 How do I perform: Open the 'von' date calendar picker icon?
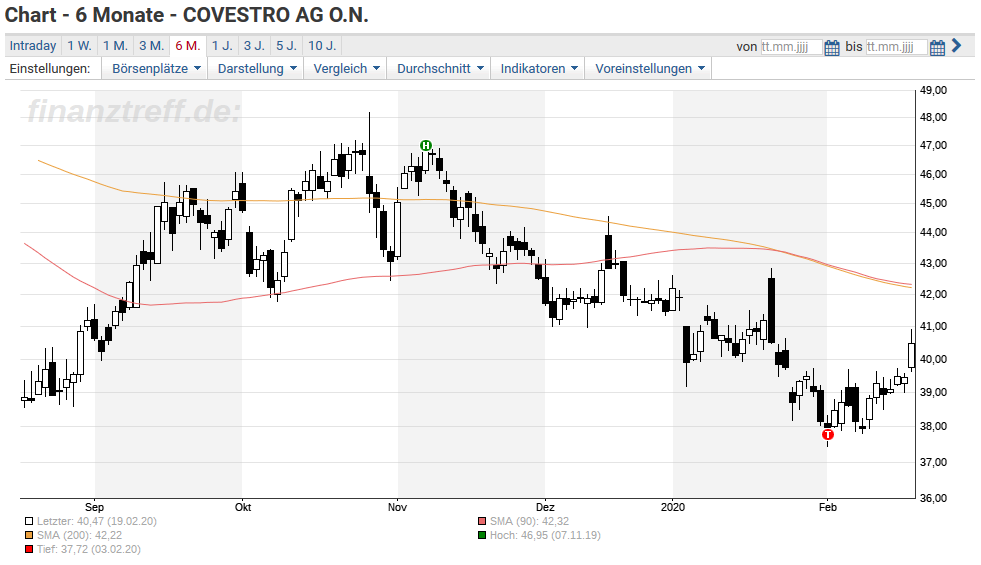tap(831, 48)
